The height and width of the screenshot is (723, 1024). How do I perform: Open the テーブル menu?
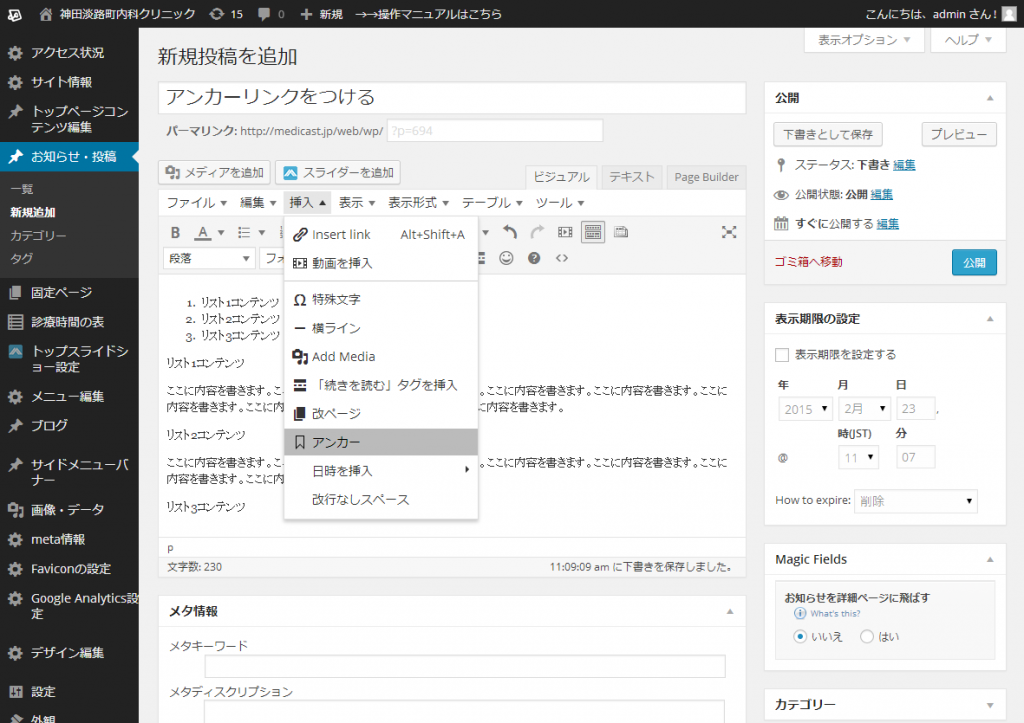(x=492, y=202)
